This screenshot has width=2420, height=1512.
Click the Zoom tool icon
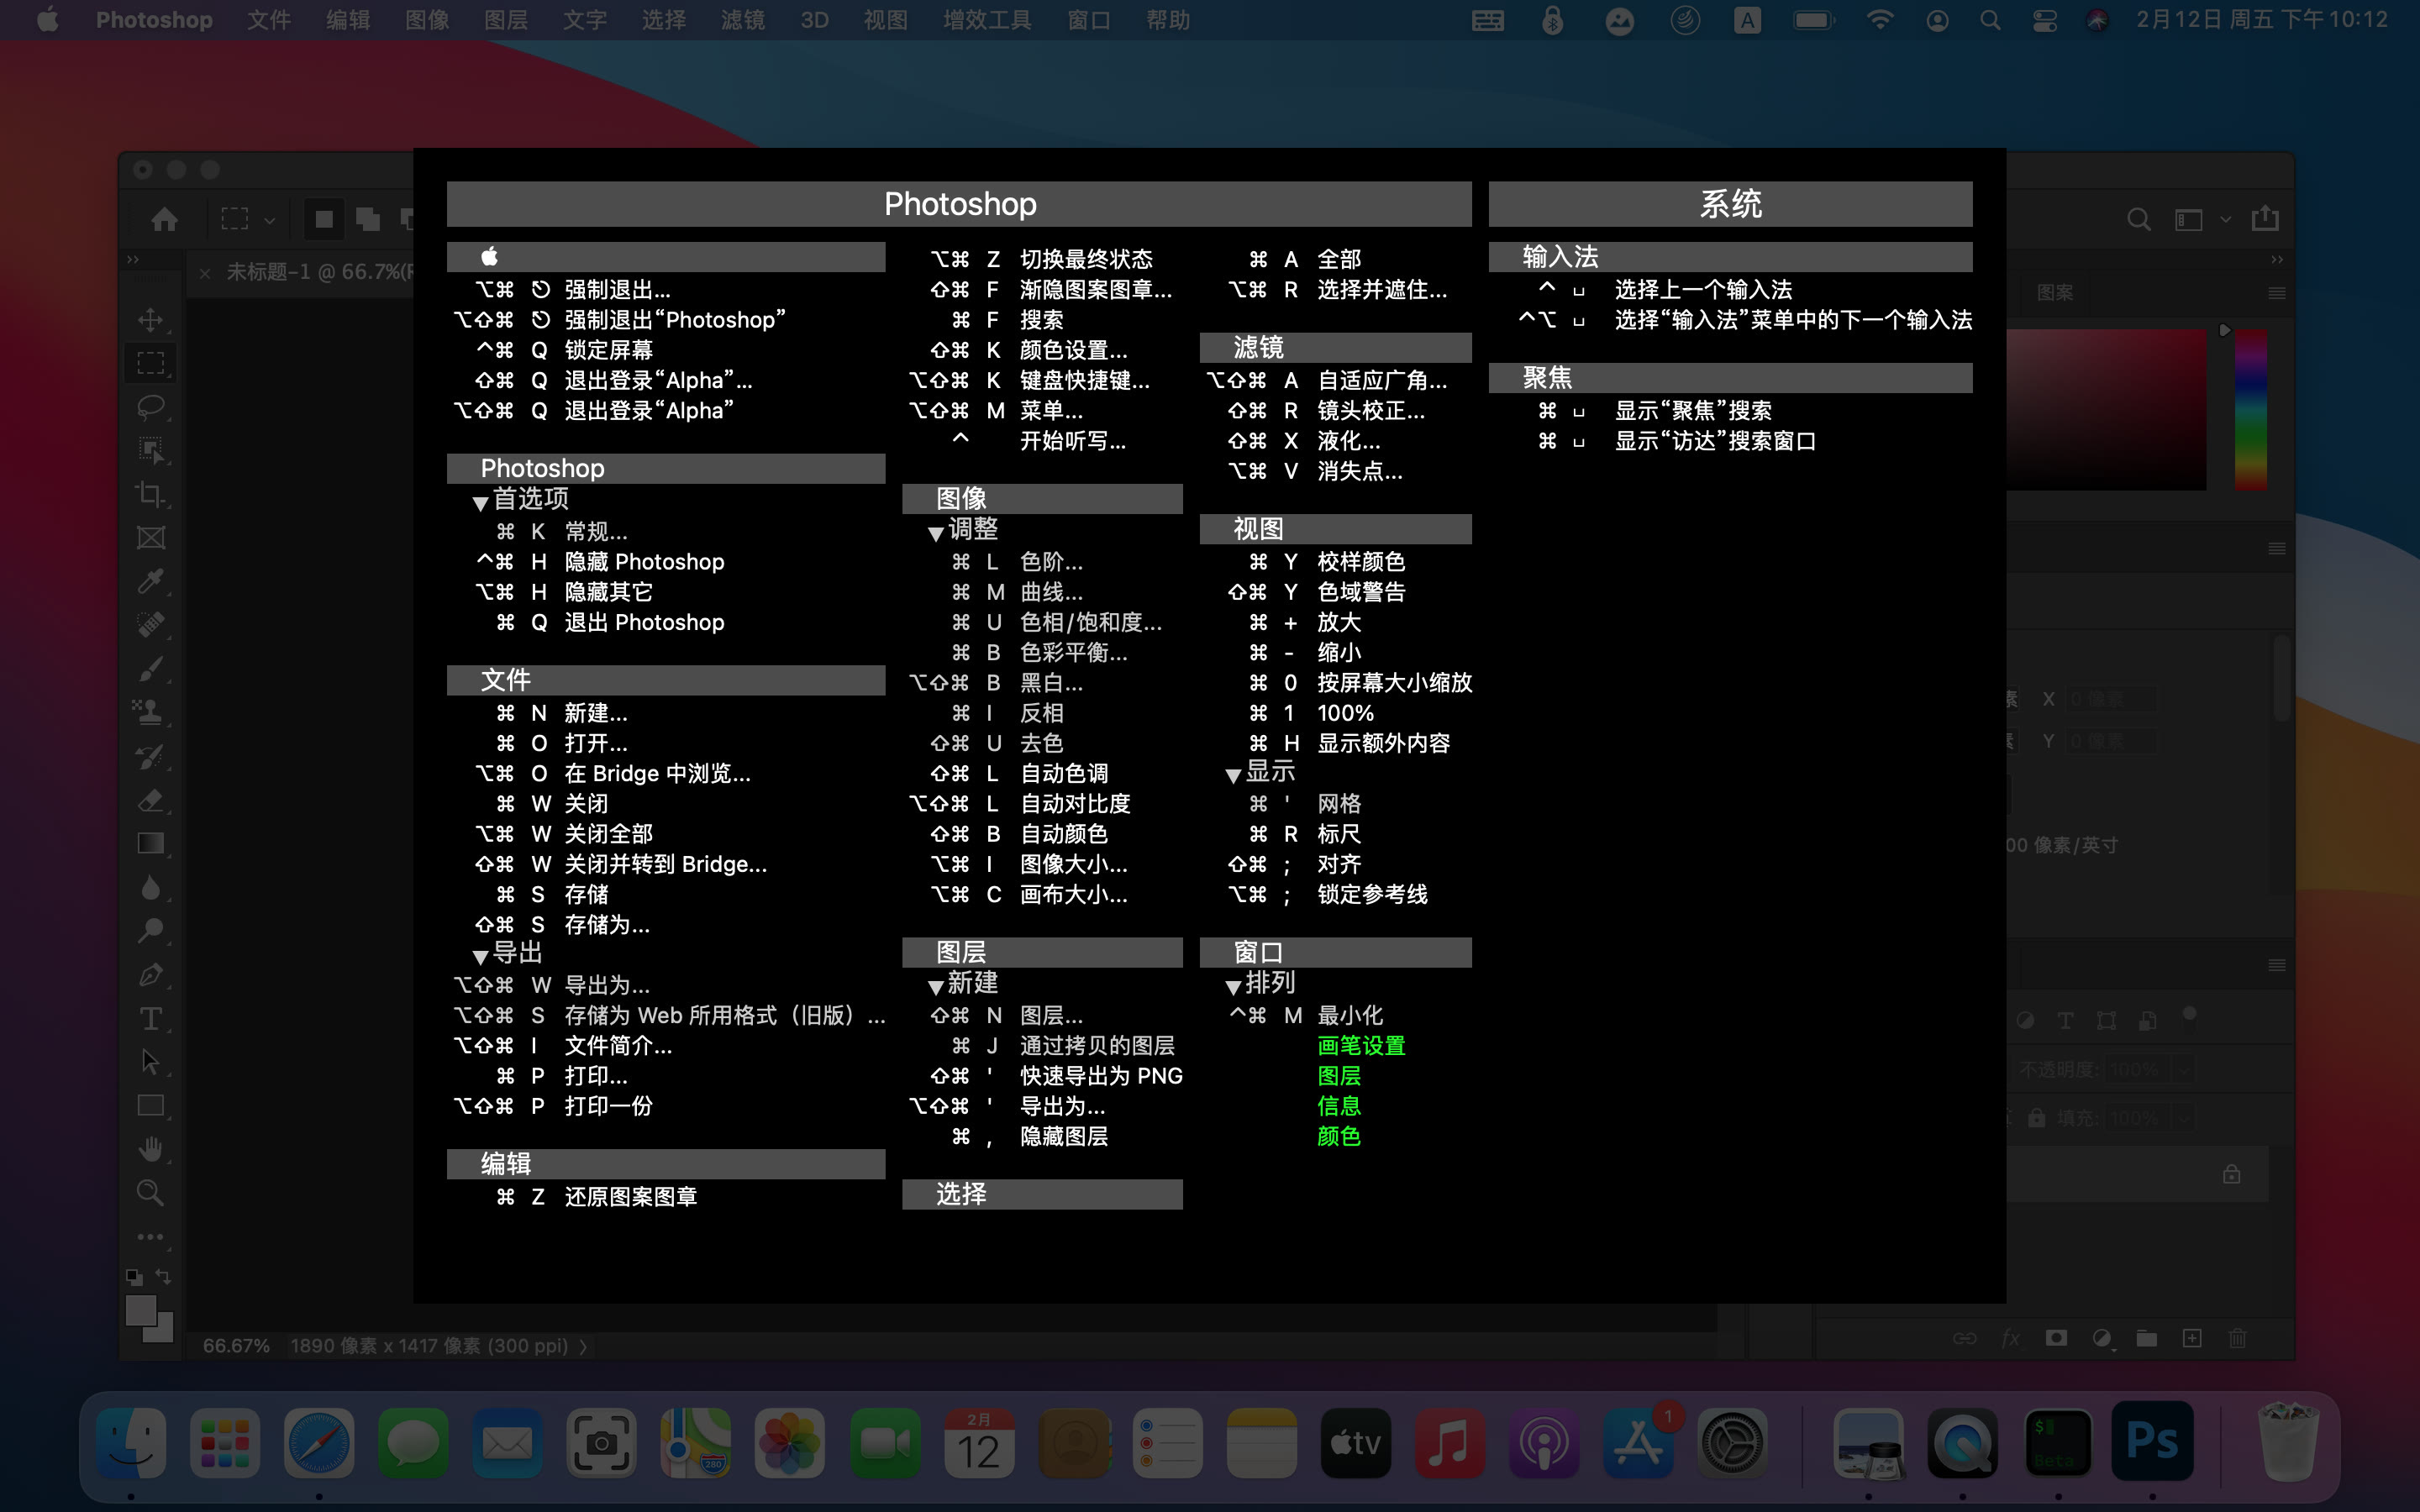pyautogui.click(x=150, y=1191)
